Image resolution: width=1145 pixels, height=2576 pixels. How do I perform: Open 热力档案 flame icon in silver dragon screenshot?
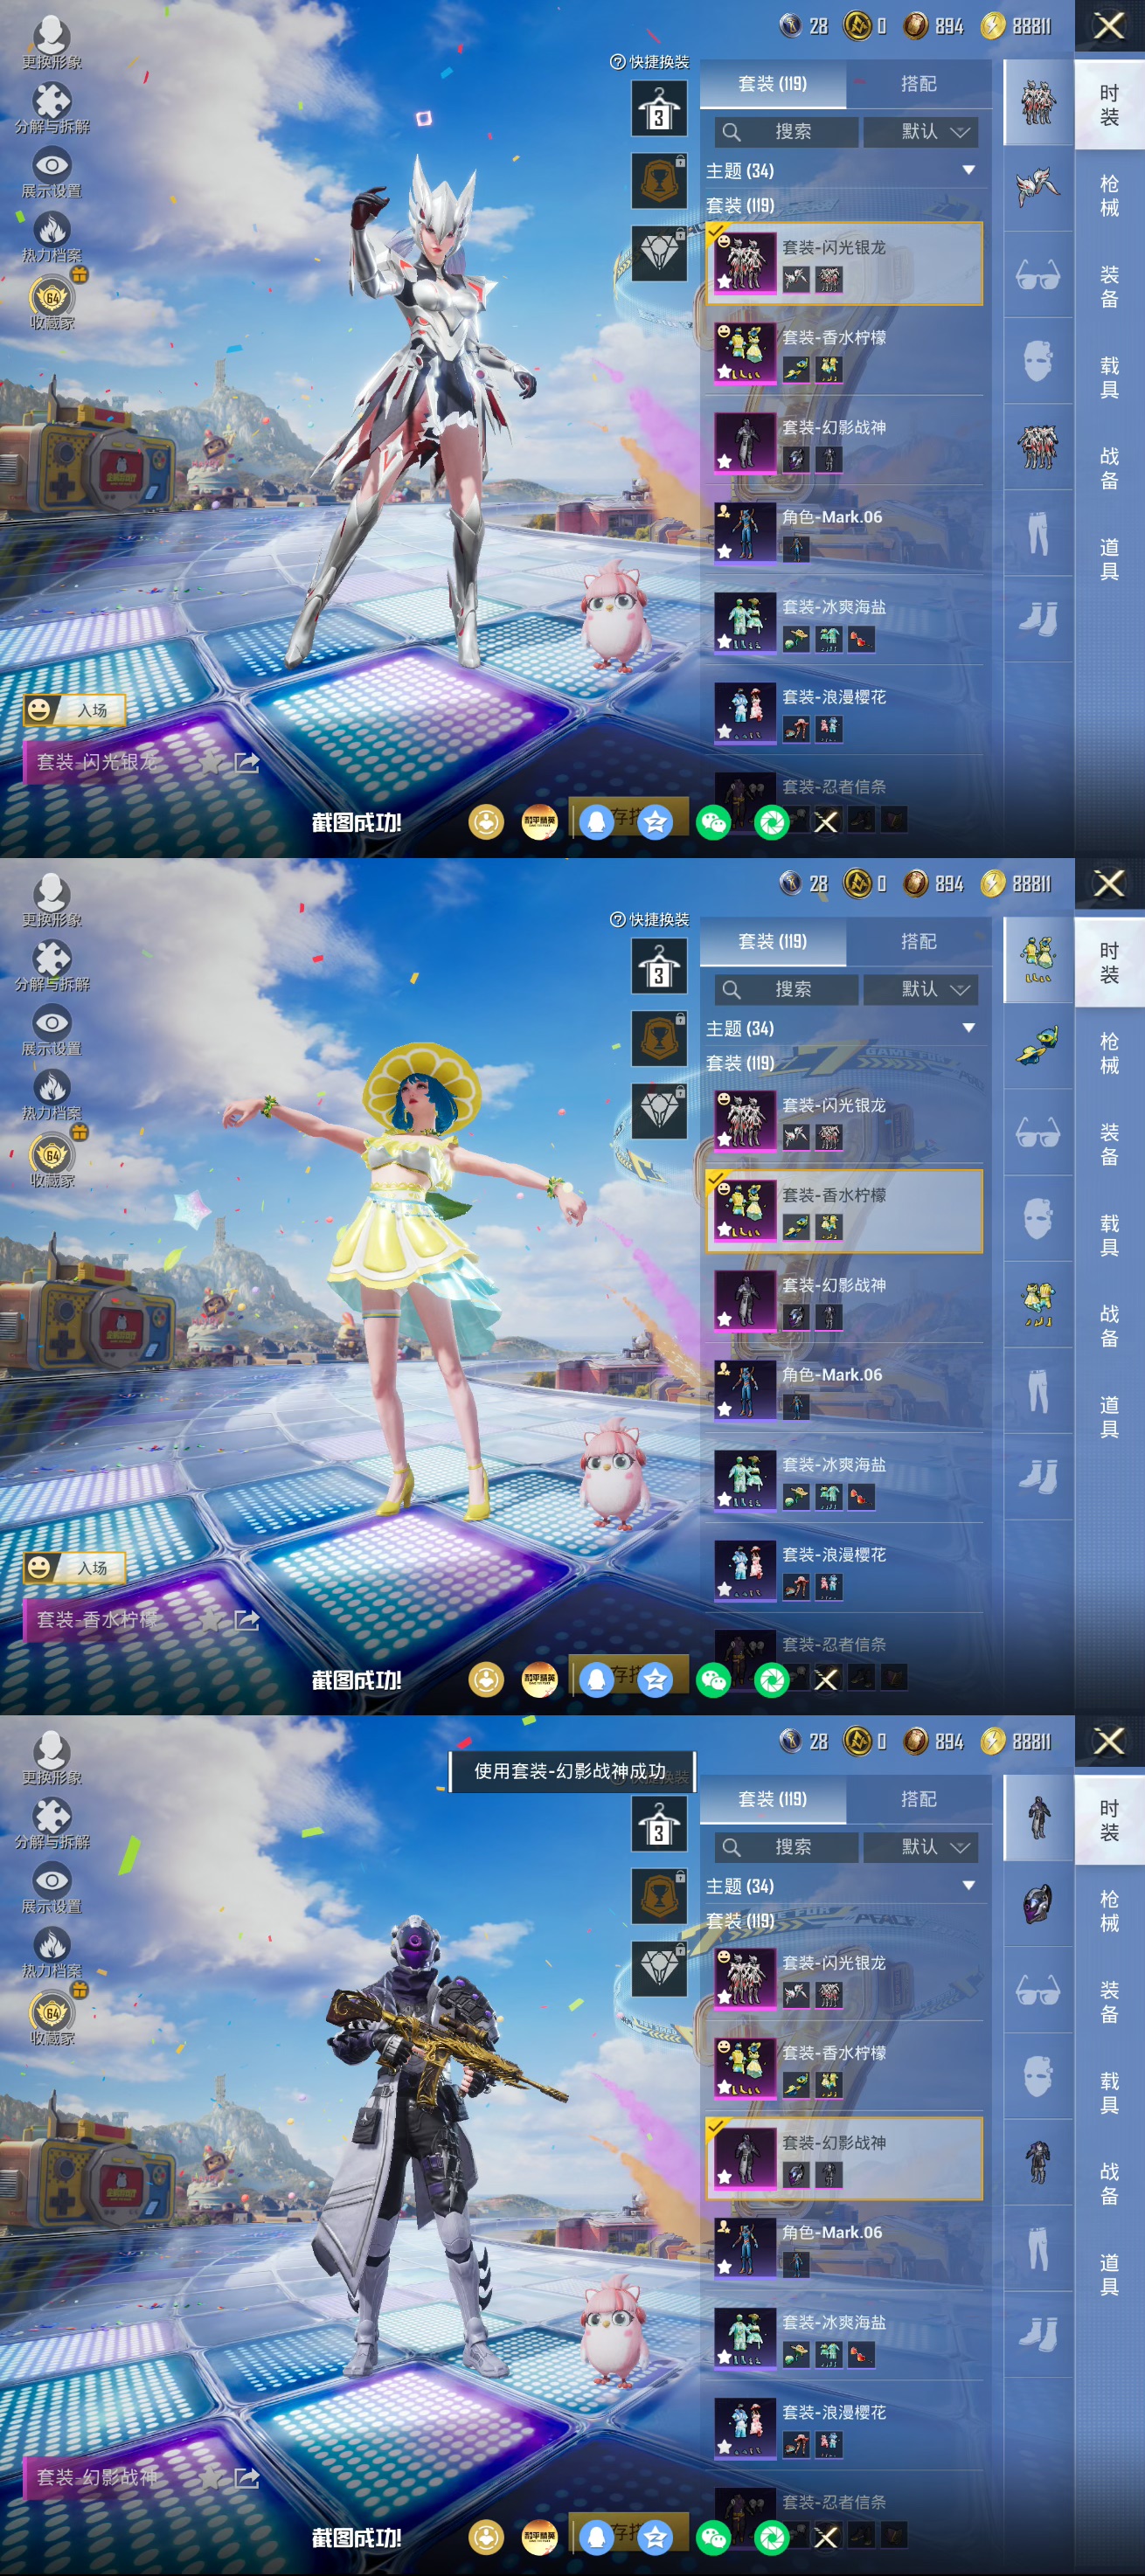coord(52,237)
